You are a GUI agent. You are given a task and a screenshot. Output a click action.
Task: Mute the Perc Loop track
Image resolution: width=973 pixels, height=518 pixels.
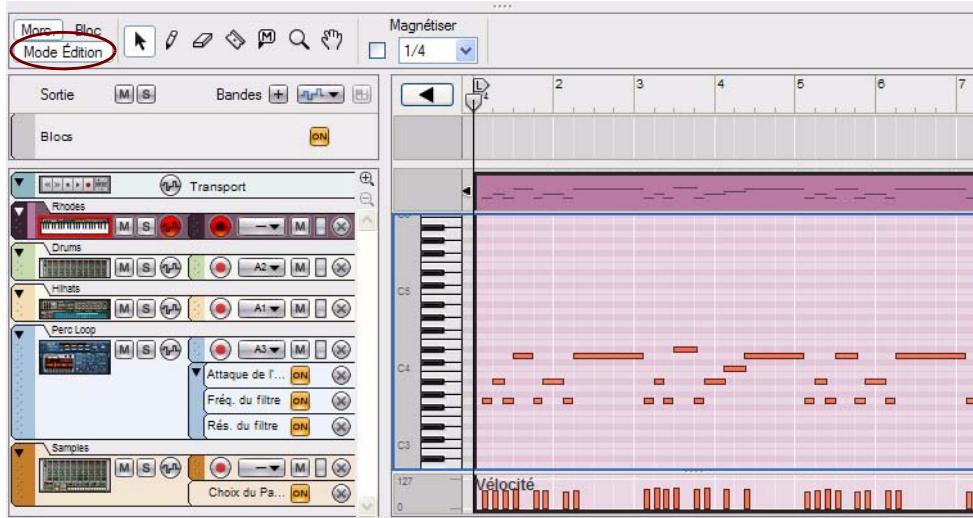[124, 349]
